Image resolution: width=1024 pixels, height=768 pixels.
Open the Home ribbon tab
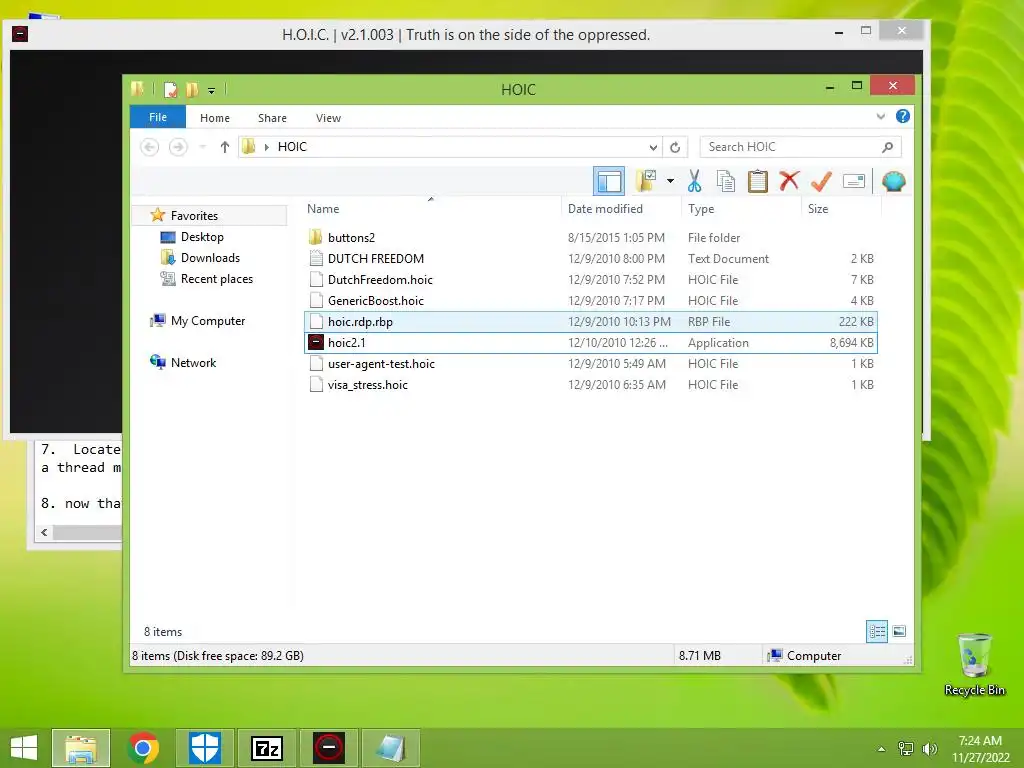[215, 118]
